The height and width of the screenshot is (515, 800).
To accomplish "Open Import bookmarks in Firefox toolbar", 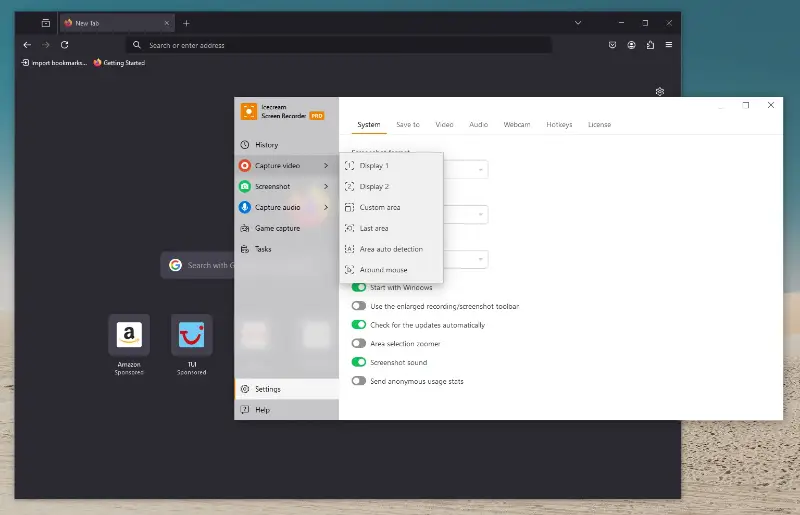I will click(54, 63).
